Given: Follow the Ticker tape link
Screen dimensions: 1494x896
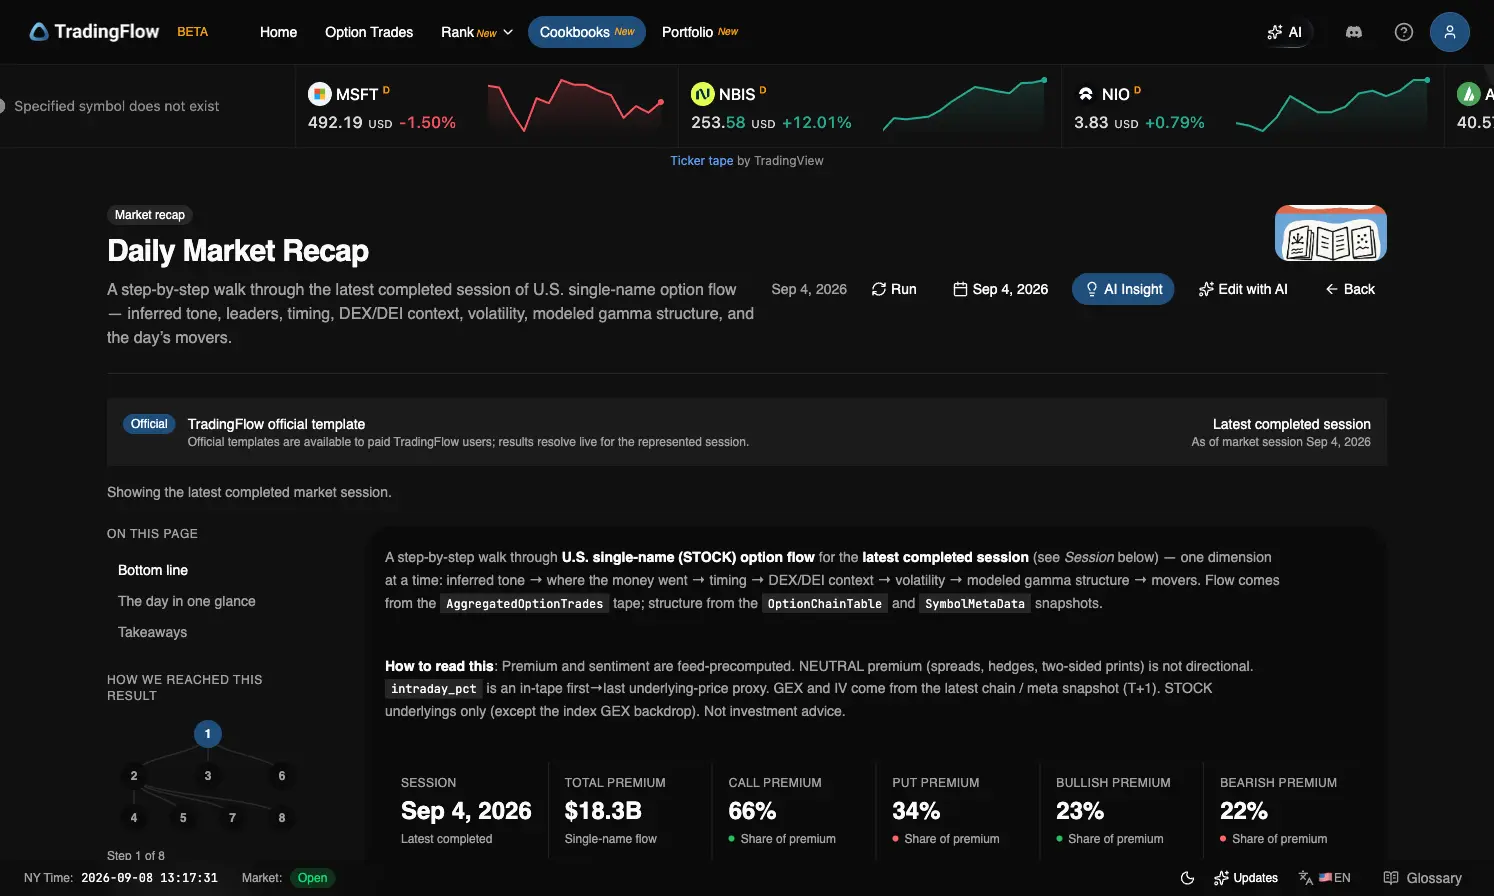Looking at the screenshot, I should (701, 161).
